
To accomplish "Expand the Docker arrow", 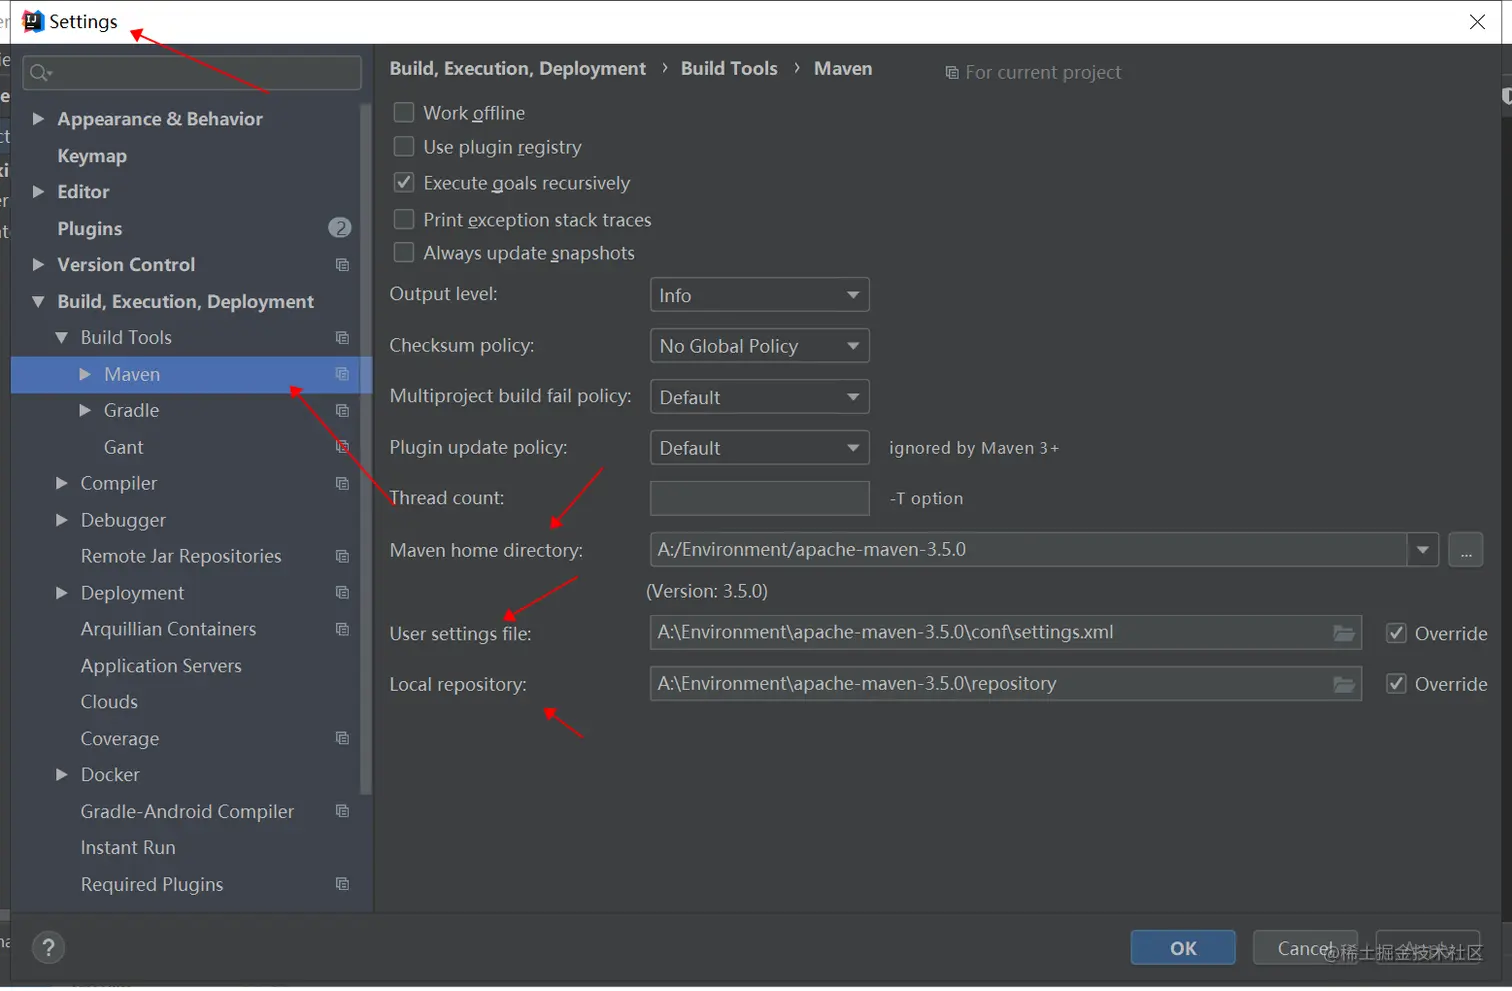I will tap(62, 775).
